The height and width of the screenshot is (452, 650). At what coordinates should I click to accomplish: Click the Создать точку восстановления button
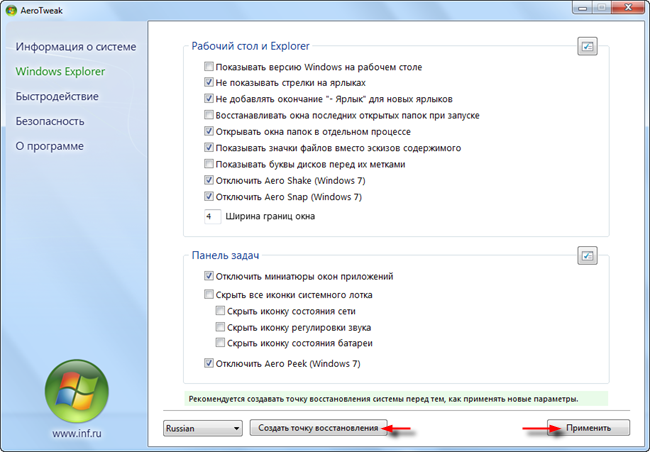pyautogui.click(x=318, y=428)
